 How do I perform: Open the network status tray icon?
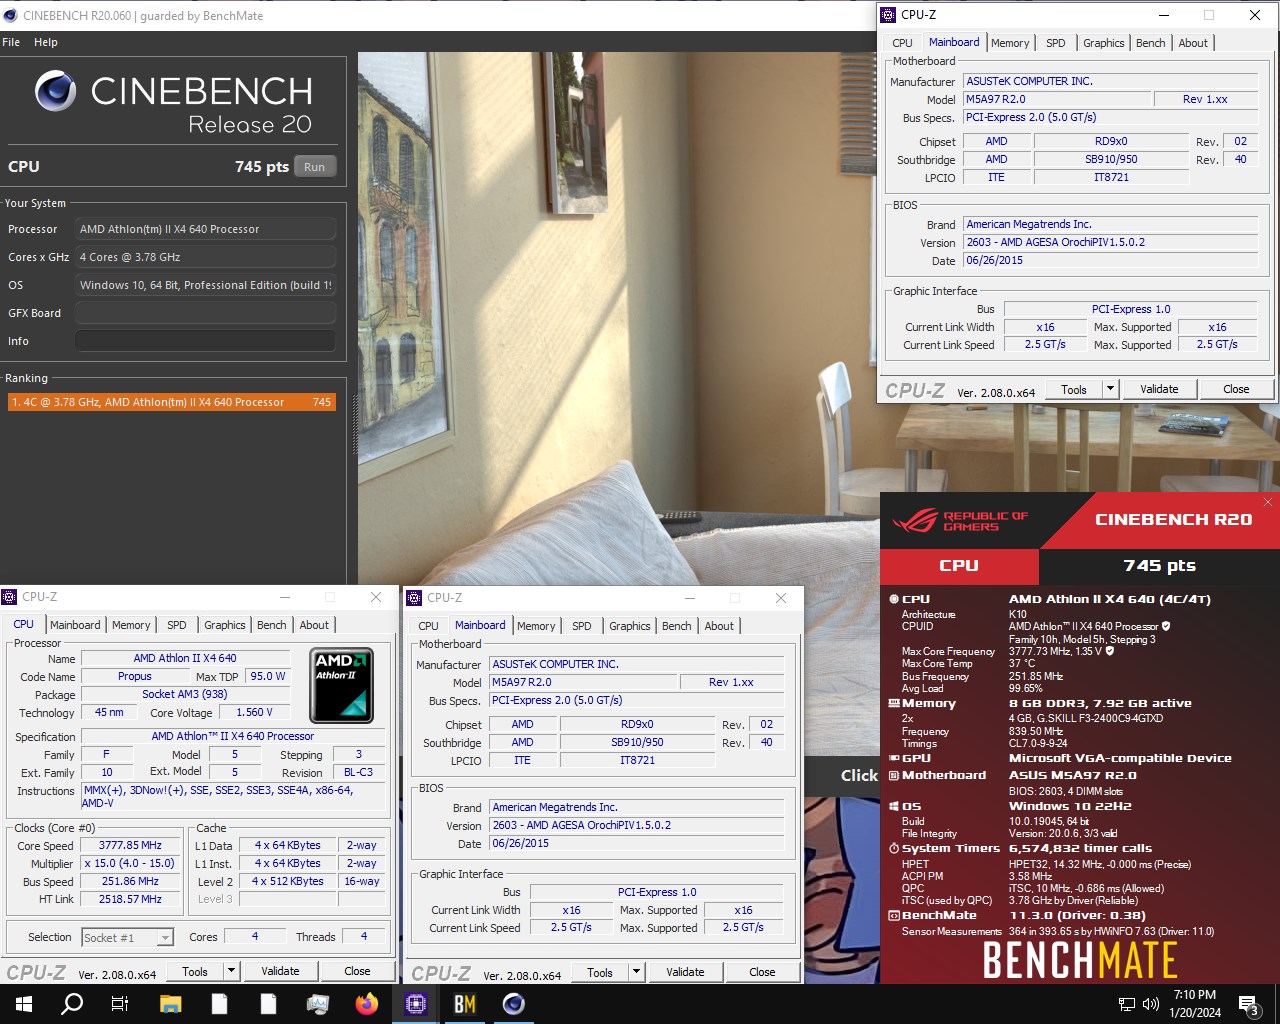pyautogui.click(x=1127, y=1004)
